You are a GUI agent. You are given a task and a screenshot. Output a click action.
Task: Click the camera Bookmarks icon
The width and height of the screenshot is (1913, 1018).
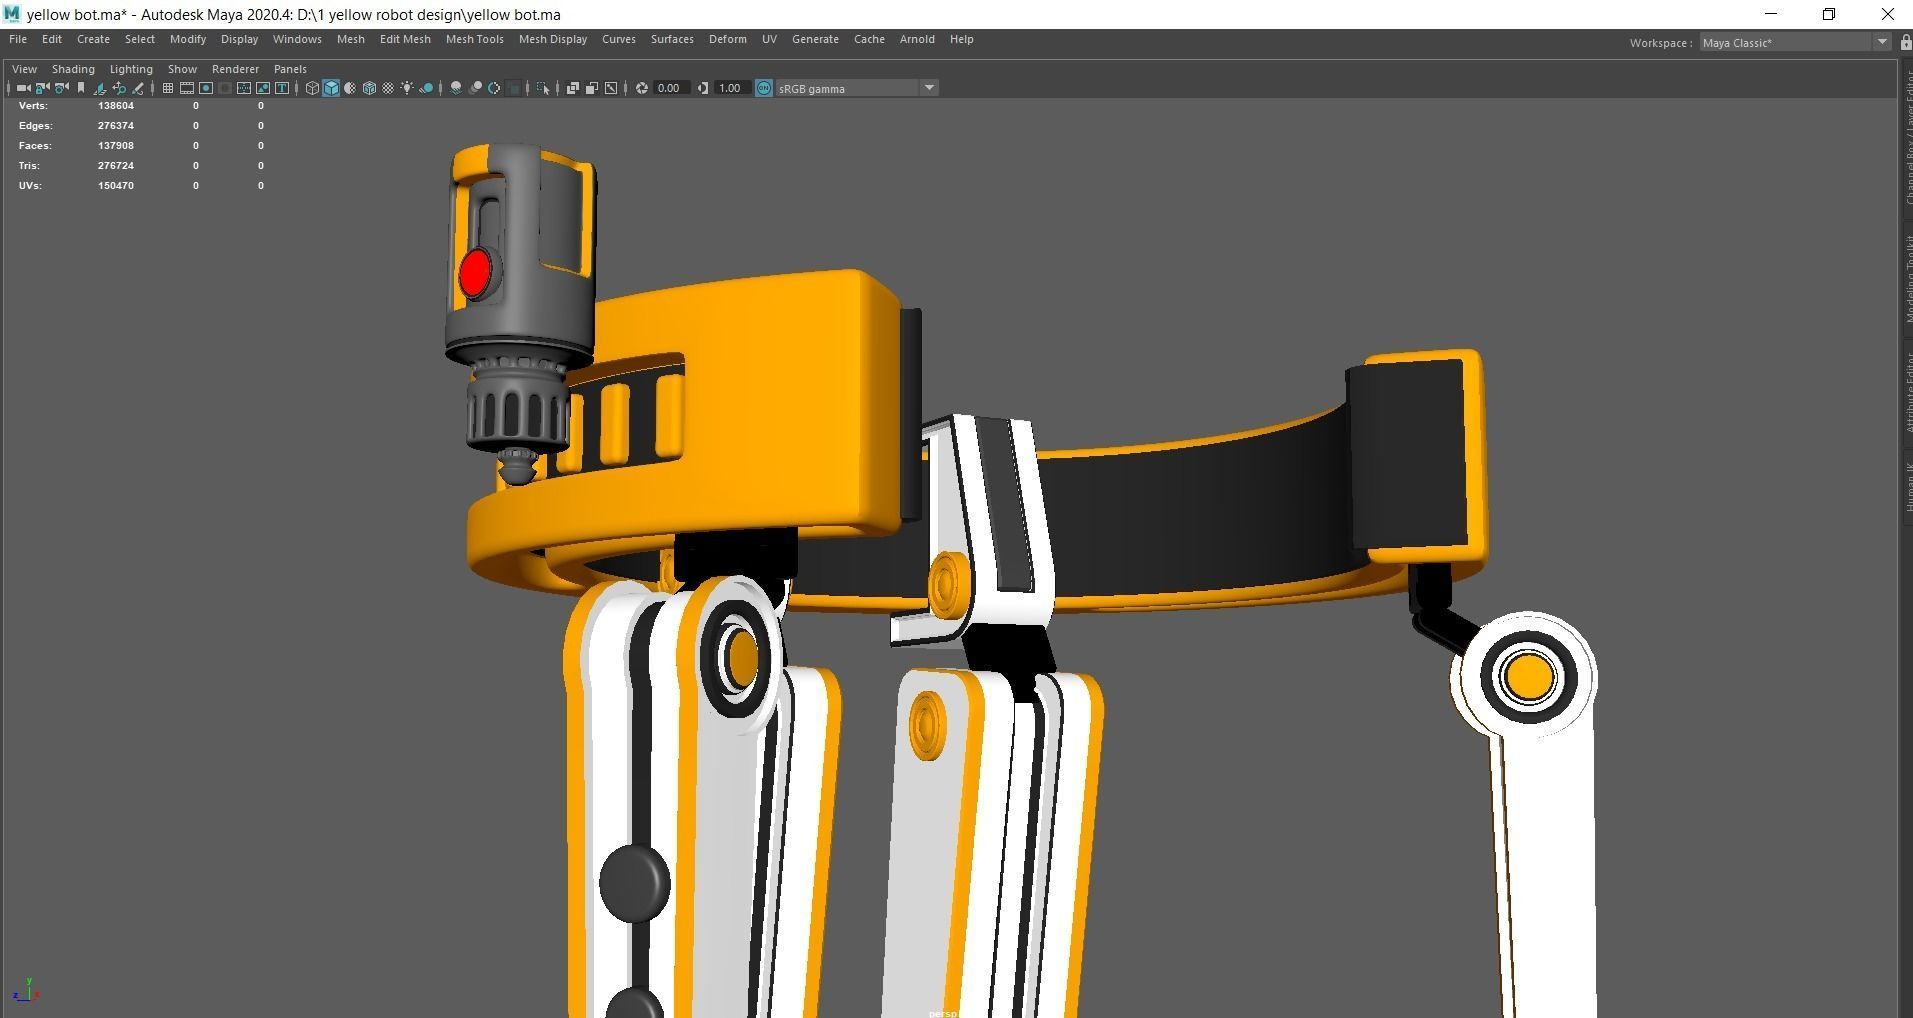point(81,88)
